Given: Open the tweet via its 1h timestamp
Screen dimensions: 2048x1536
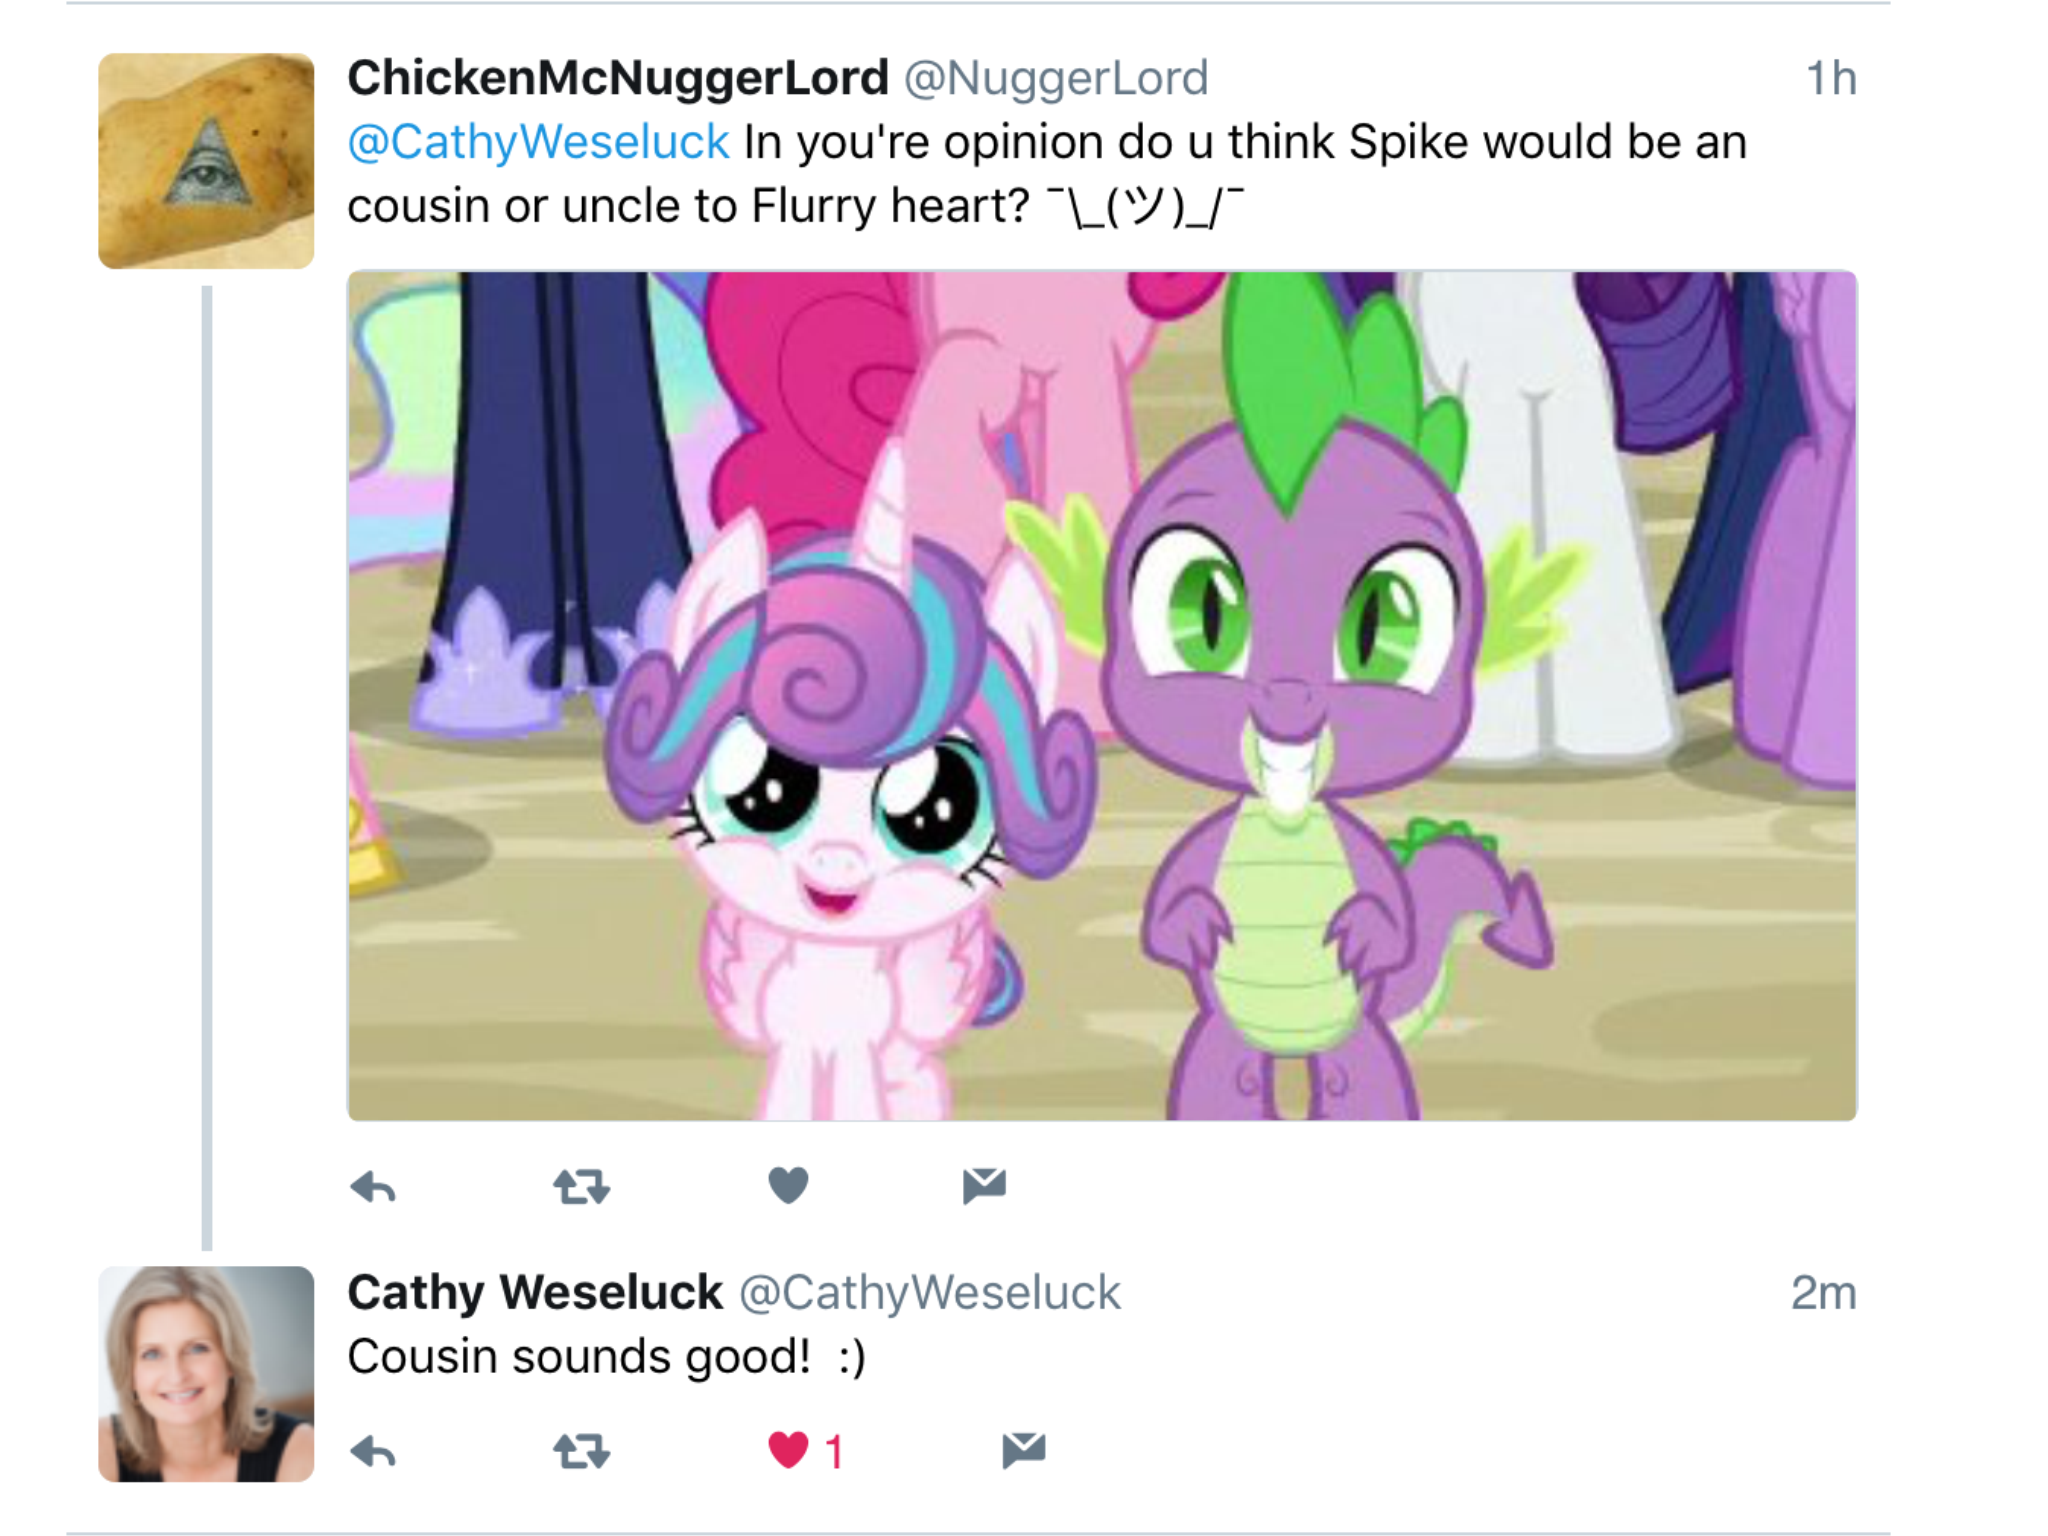Looking at the screenshot, I should tap(1831, 78).
